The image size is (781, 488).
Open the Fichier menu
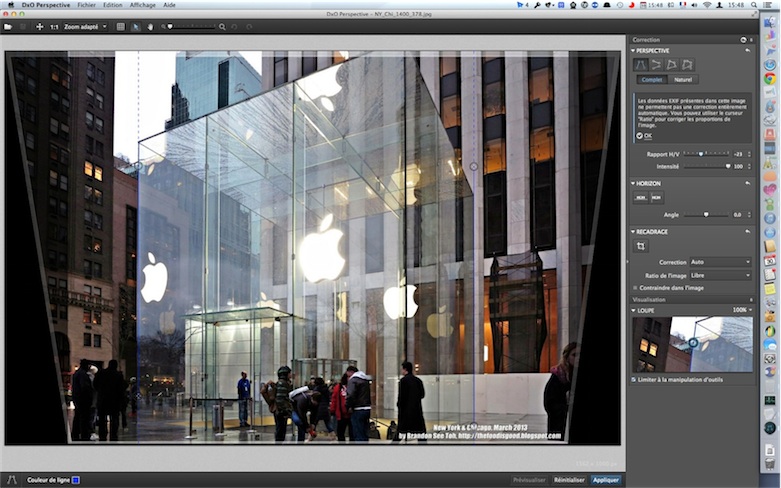[x=86, y=5]
